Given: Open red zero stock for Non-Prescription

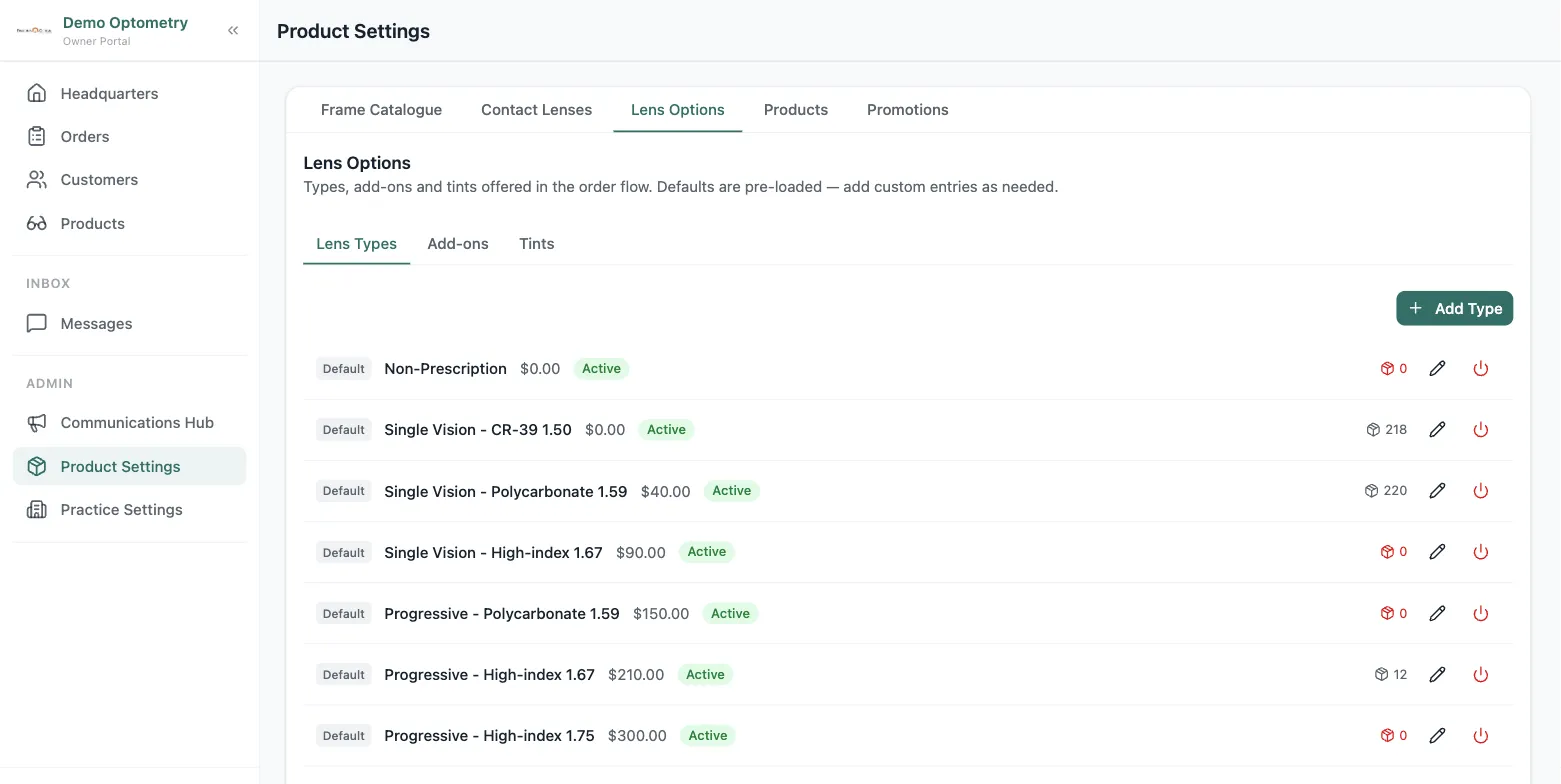Looking at the screenshot, I should (1394, 368).
